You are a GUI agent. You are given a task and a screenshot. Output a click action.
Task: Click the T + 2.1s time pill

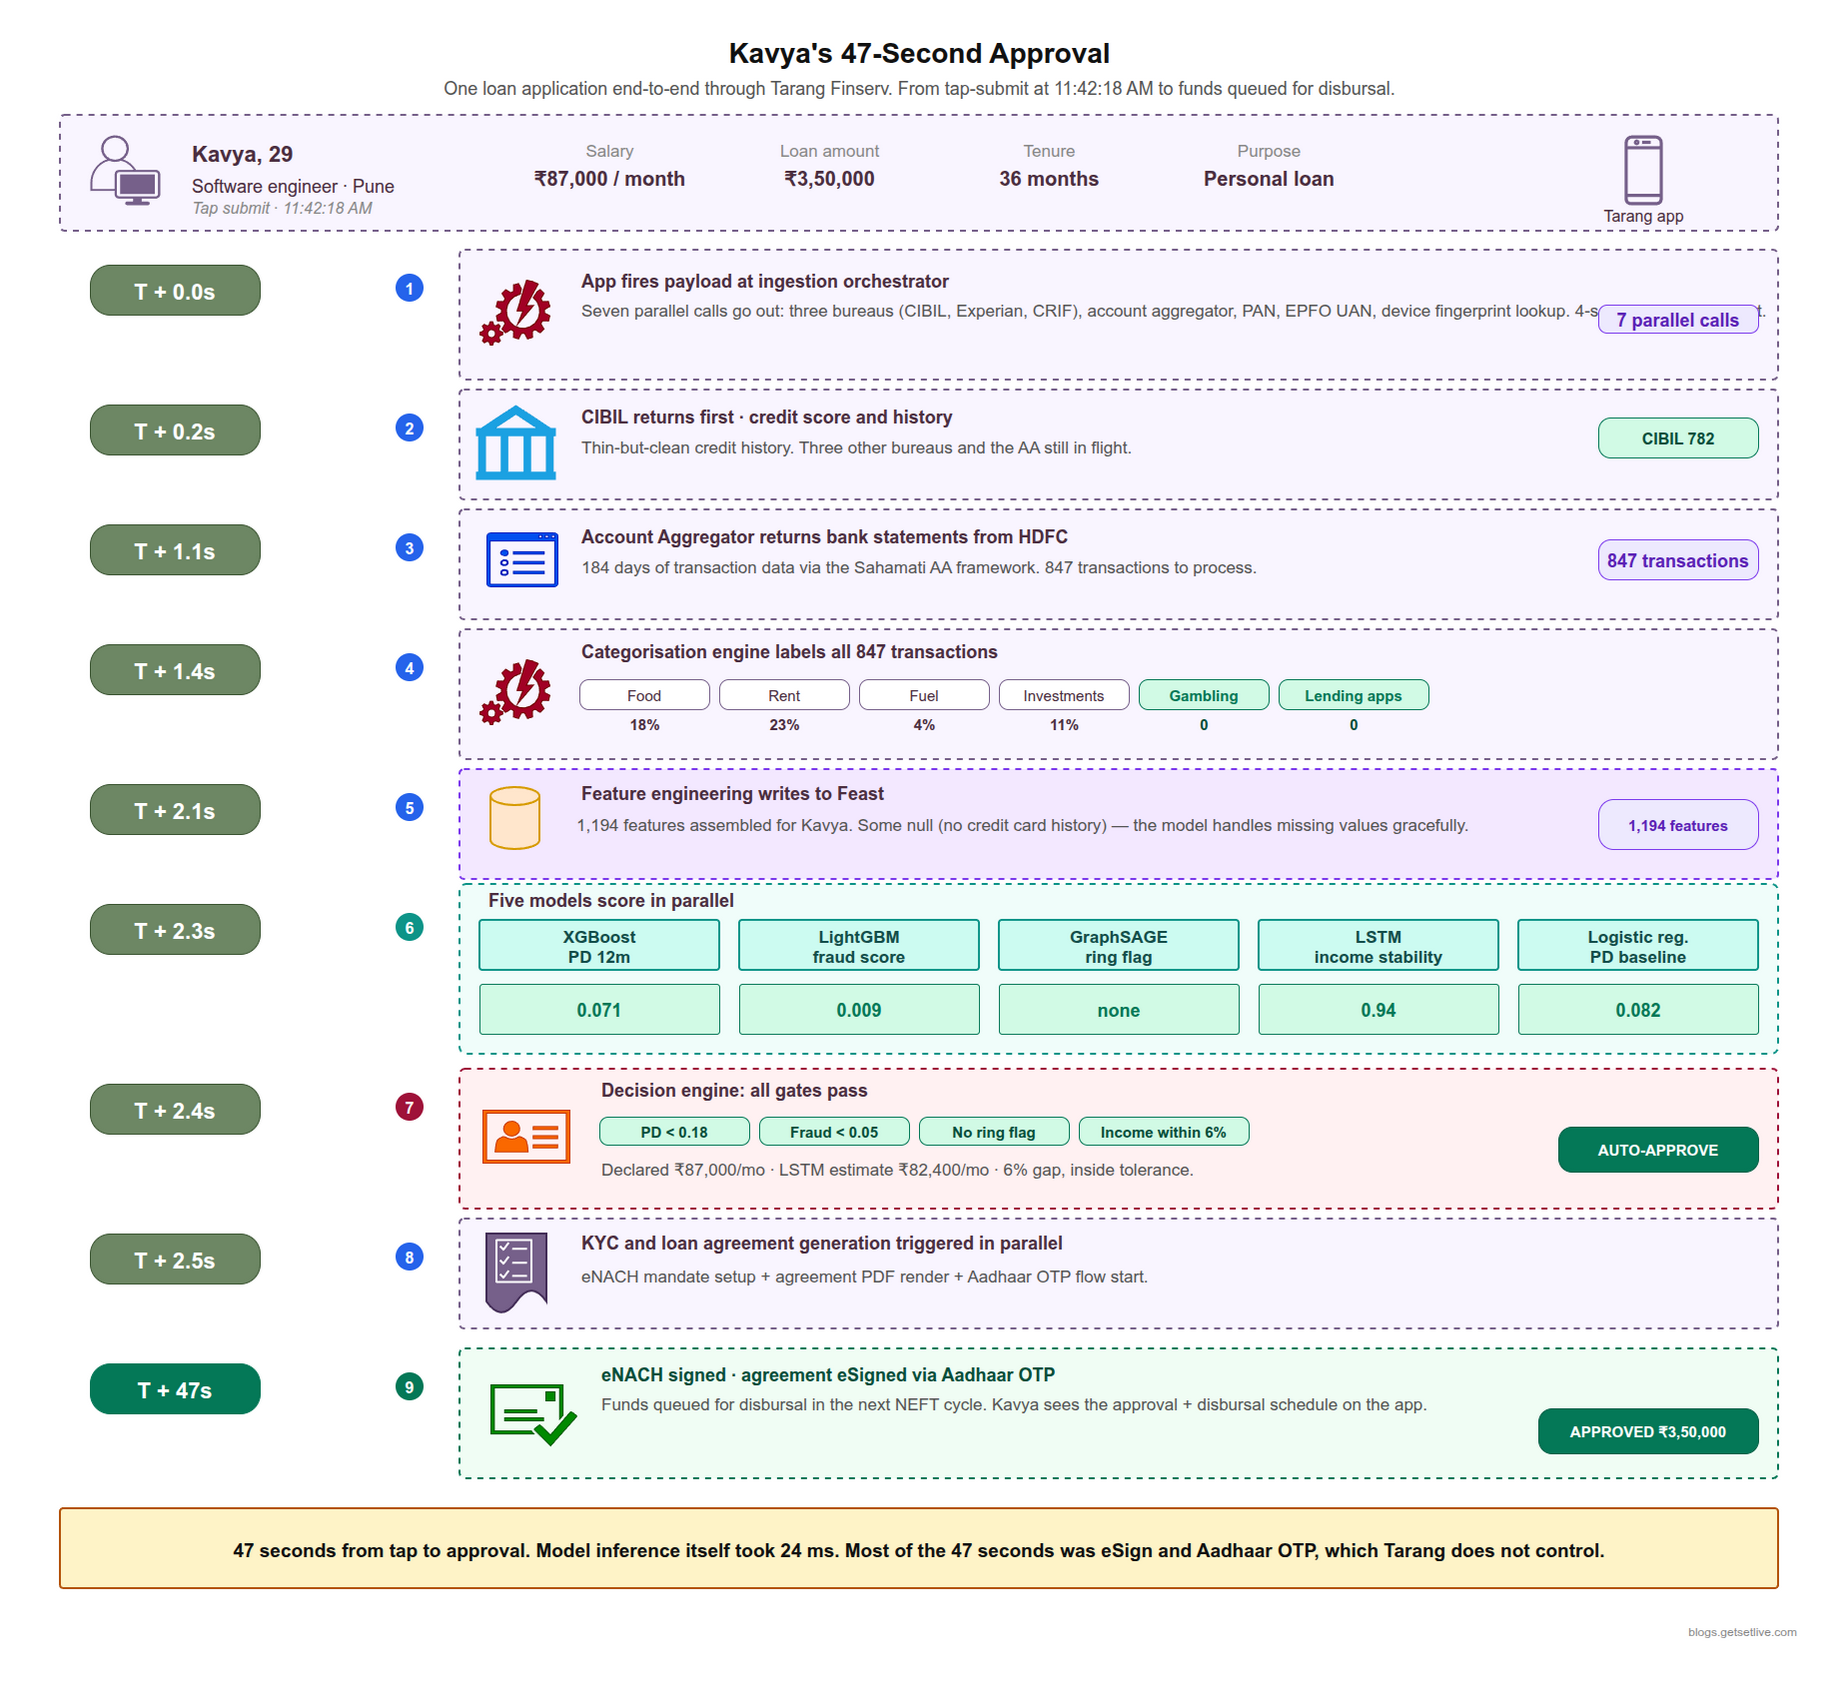(175, 811)
